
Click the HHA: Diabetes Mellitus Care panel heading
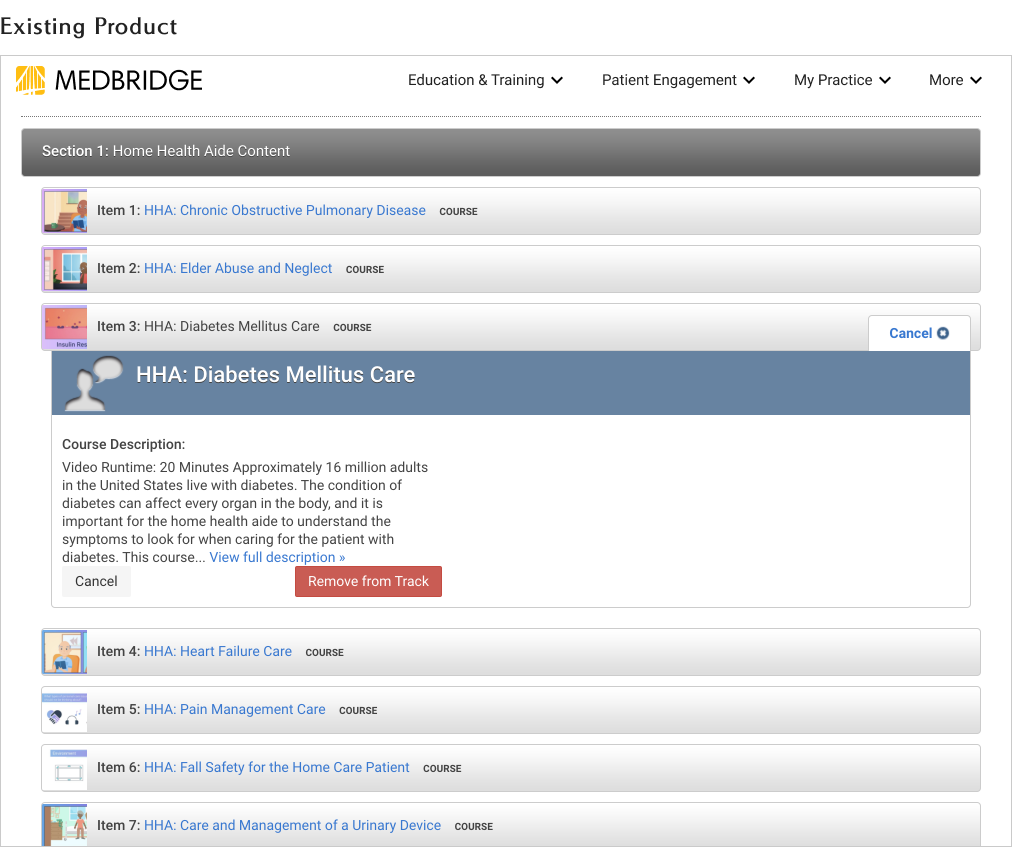click(276, 374)
